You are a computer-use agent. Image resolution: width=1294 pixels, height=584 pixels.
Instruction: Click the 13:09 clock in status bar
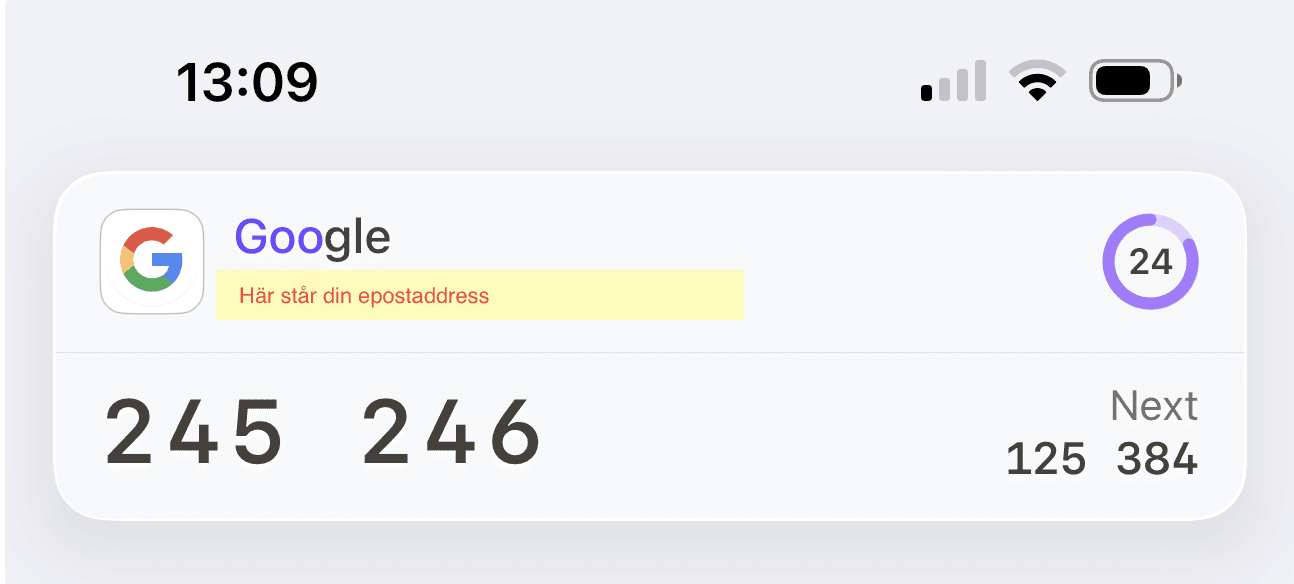[x=247, y=82]
